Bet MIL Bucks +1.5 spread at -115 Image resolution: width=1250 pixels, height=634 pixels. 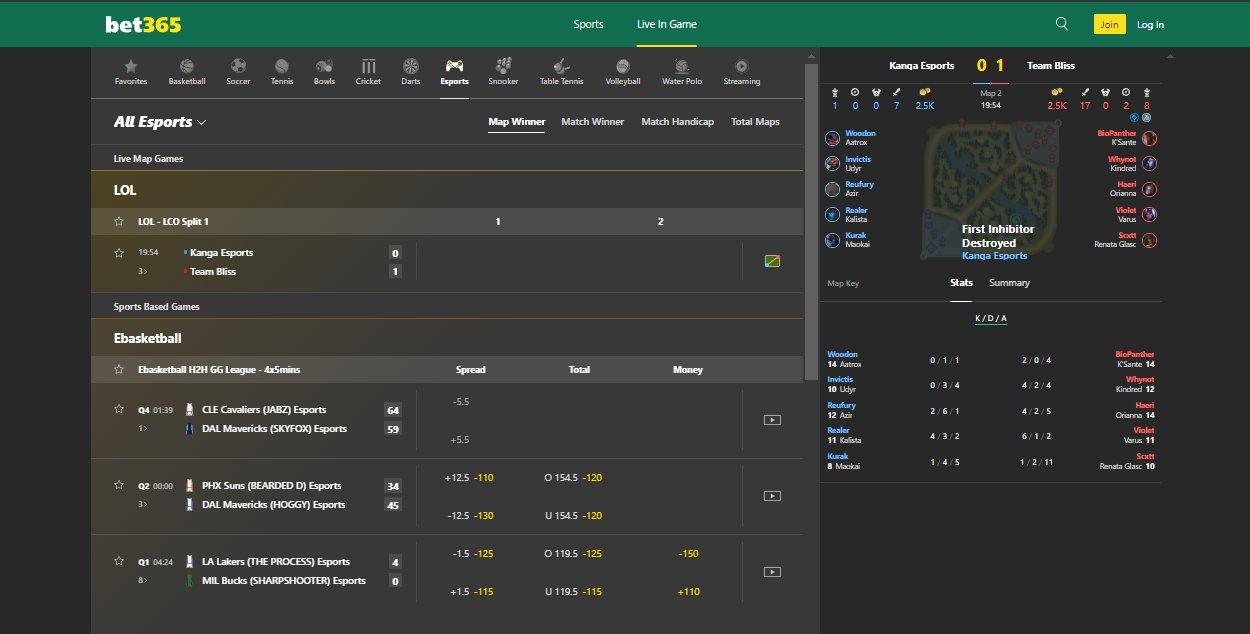pos(473,592)
